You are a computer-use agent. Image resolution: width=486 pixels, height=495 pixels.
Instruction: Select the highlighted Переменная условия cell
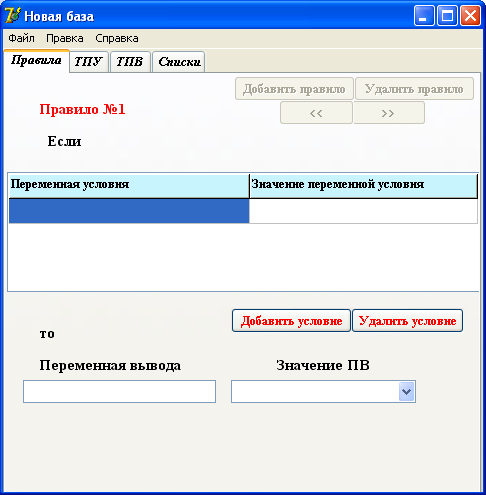(x=129, y=211)
